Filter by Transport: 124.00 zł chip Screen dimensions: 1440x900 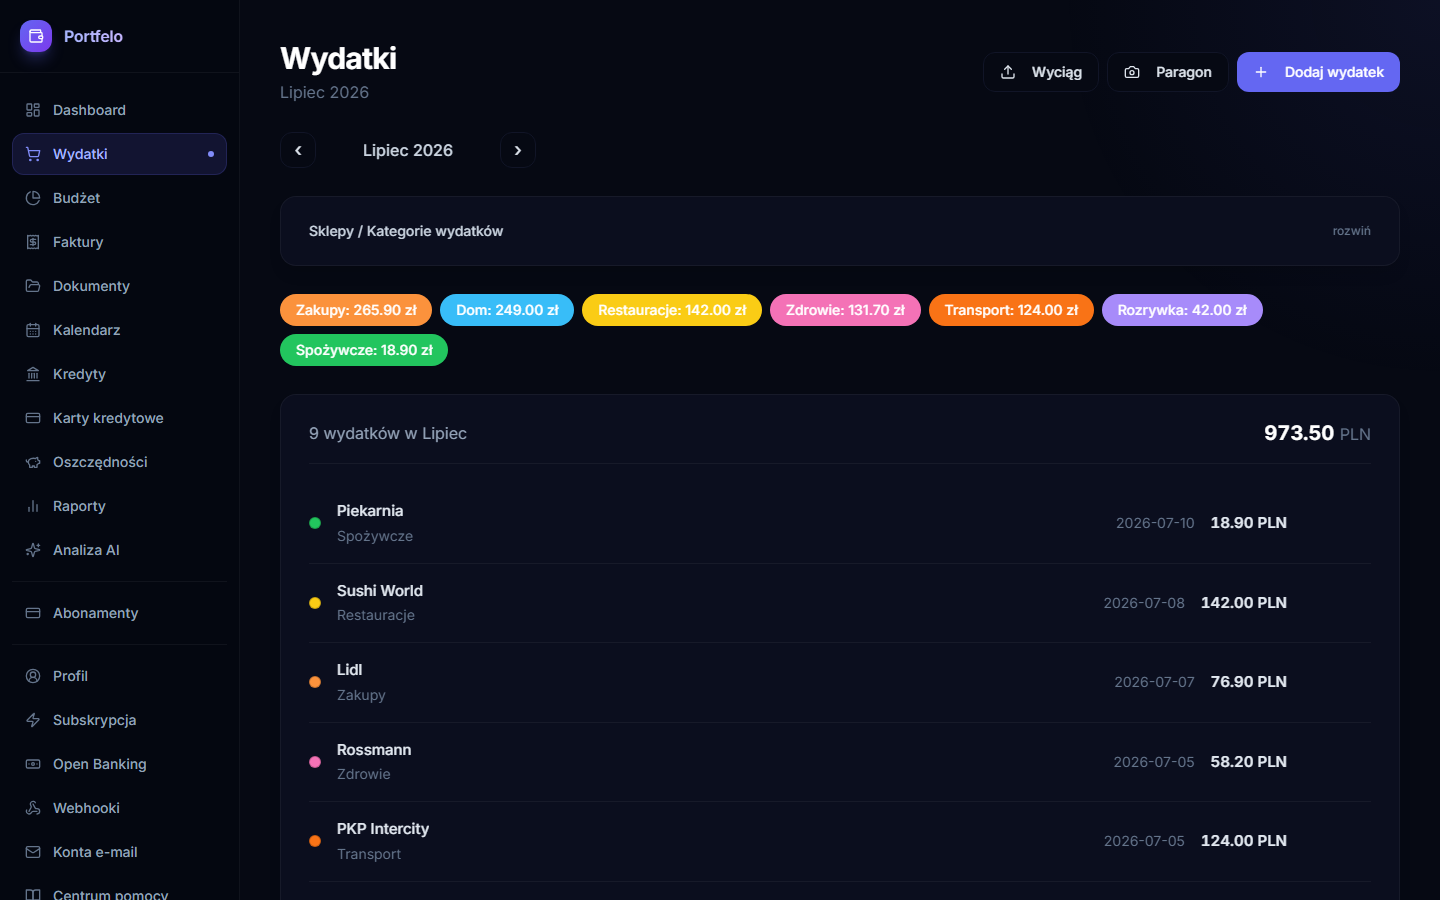click(x=1011, y=310)
